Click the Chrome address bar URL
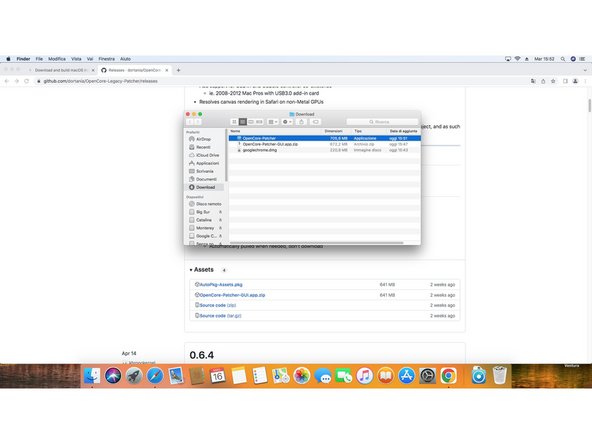592x444 pixels. [x=100, y=81]
